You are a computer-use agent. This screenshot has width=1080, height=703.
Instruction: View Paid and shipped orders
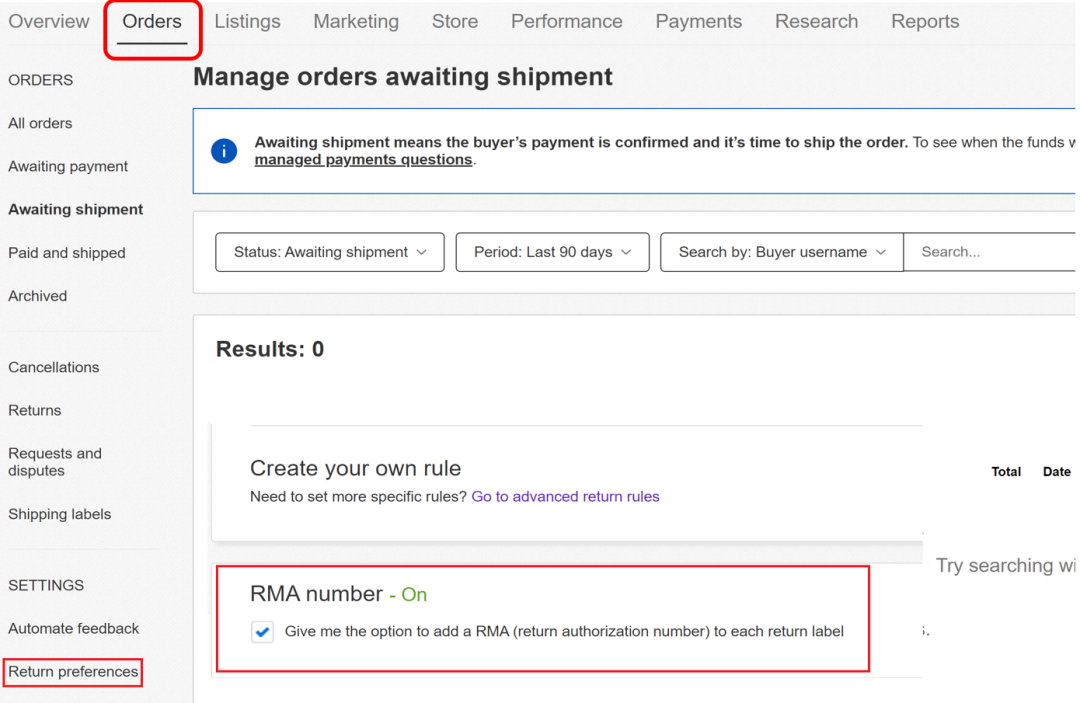pyautogui.click(x=67, y=253)
